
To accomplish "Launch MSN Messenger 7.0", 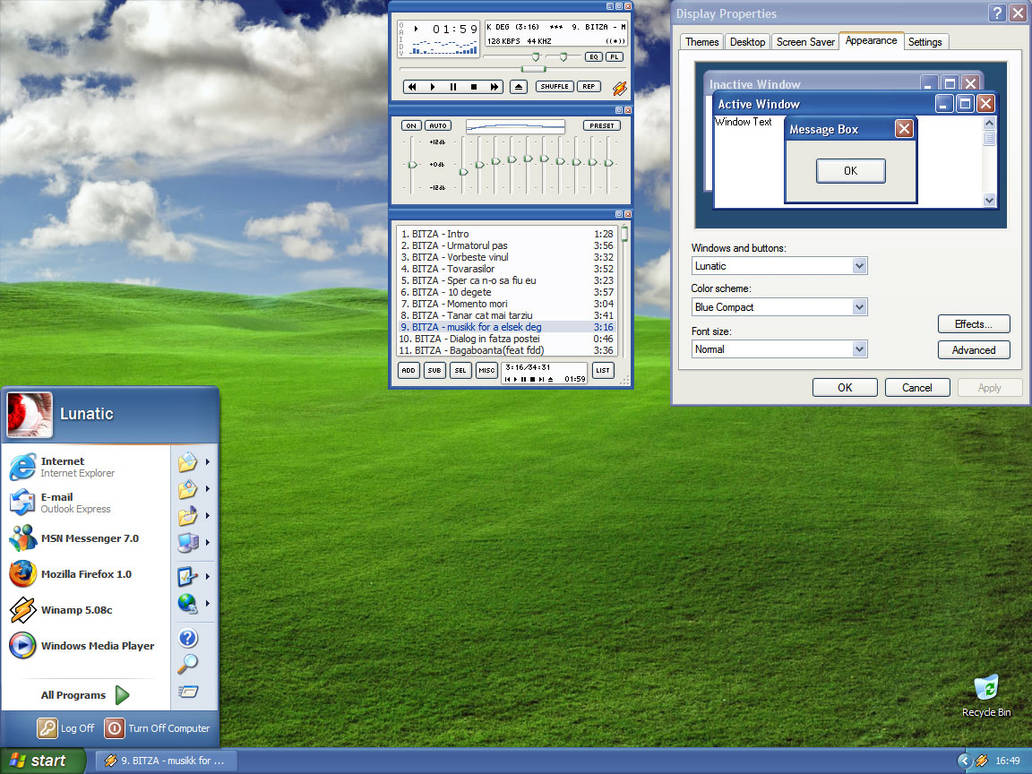I will tap(89, 538).
